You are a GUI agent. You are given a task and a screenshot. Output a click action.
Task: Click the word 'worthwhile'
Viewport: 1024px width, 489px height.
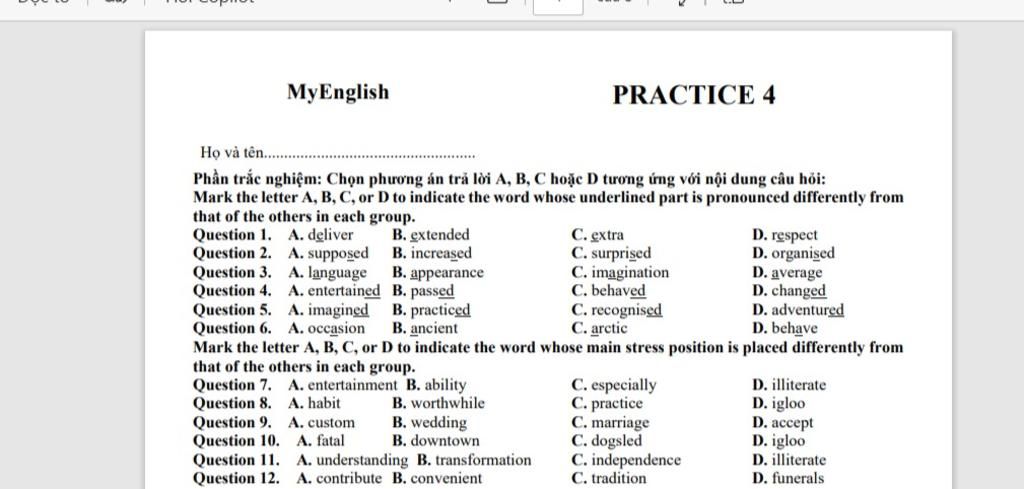(448, 403)
